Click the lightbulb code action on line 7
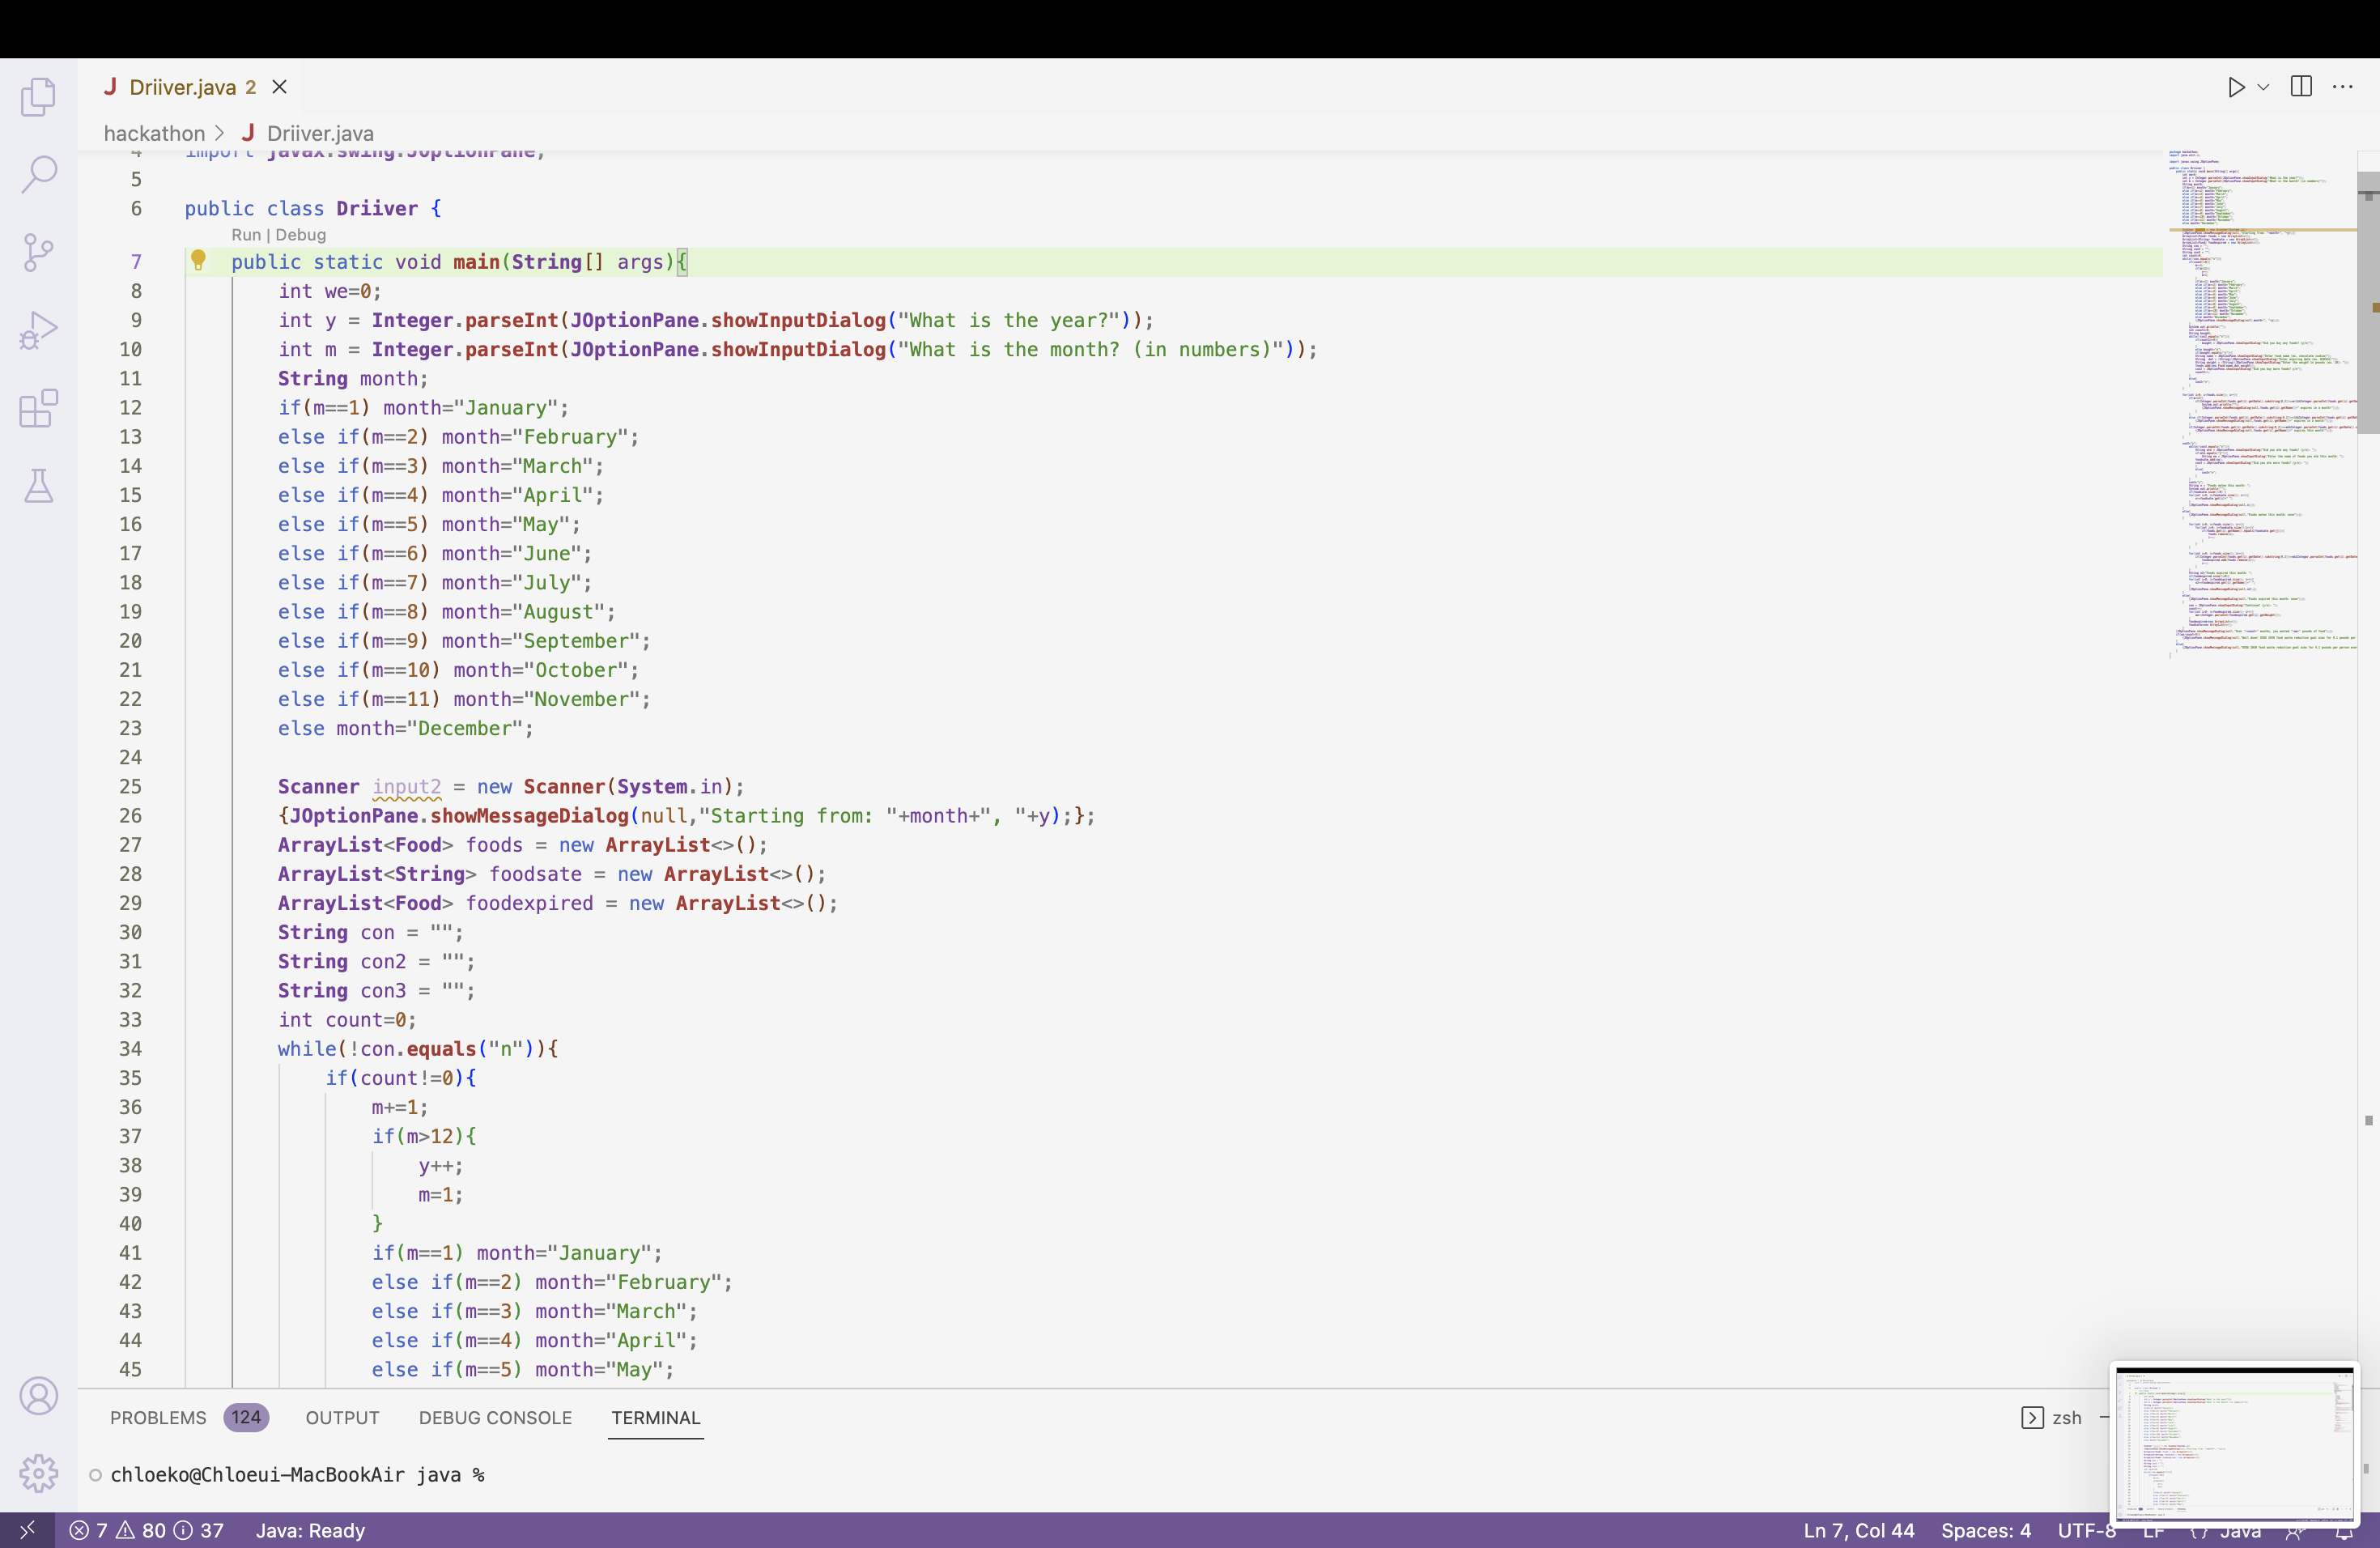The image size is (2380, 1548). (x=198, y=261)
